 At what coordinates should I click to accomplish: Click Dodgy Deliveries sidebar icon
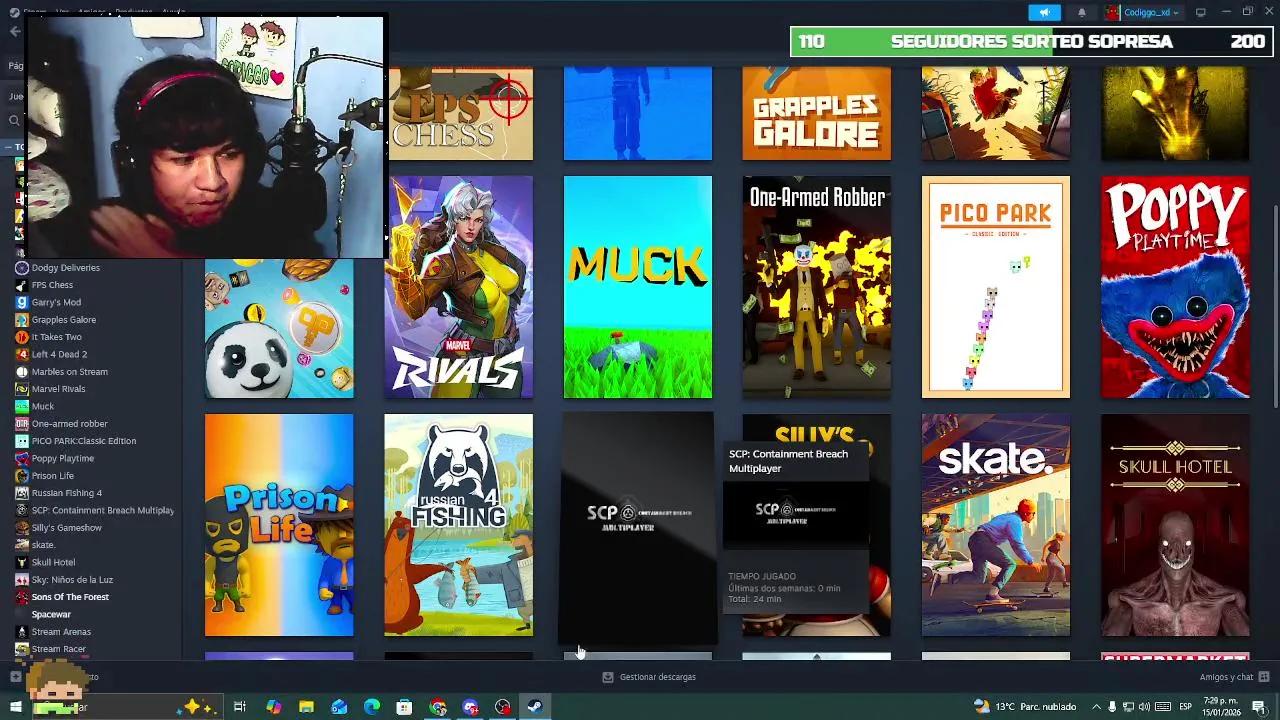22,268
